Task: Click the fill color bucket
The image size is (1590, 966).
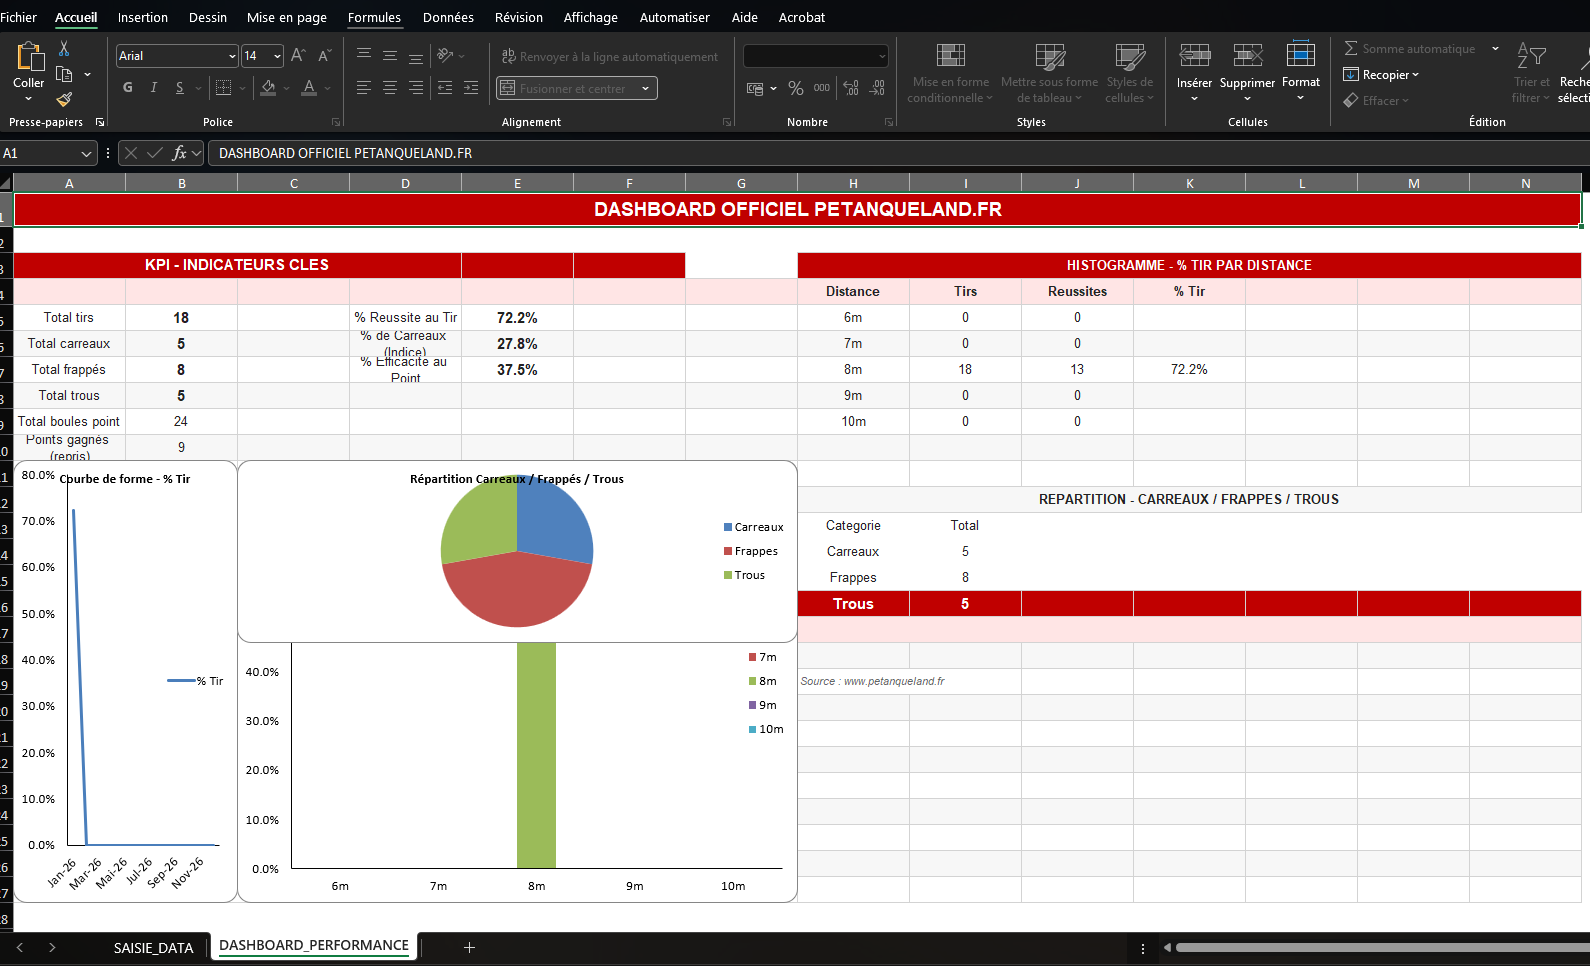Action: pyautogui.click(x=268, y=88)
